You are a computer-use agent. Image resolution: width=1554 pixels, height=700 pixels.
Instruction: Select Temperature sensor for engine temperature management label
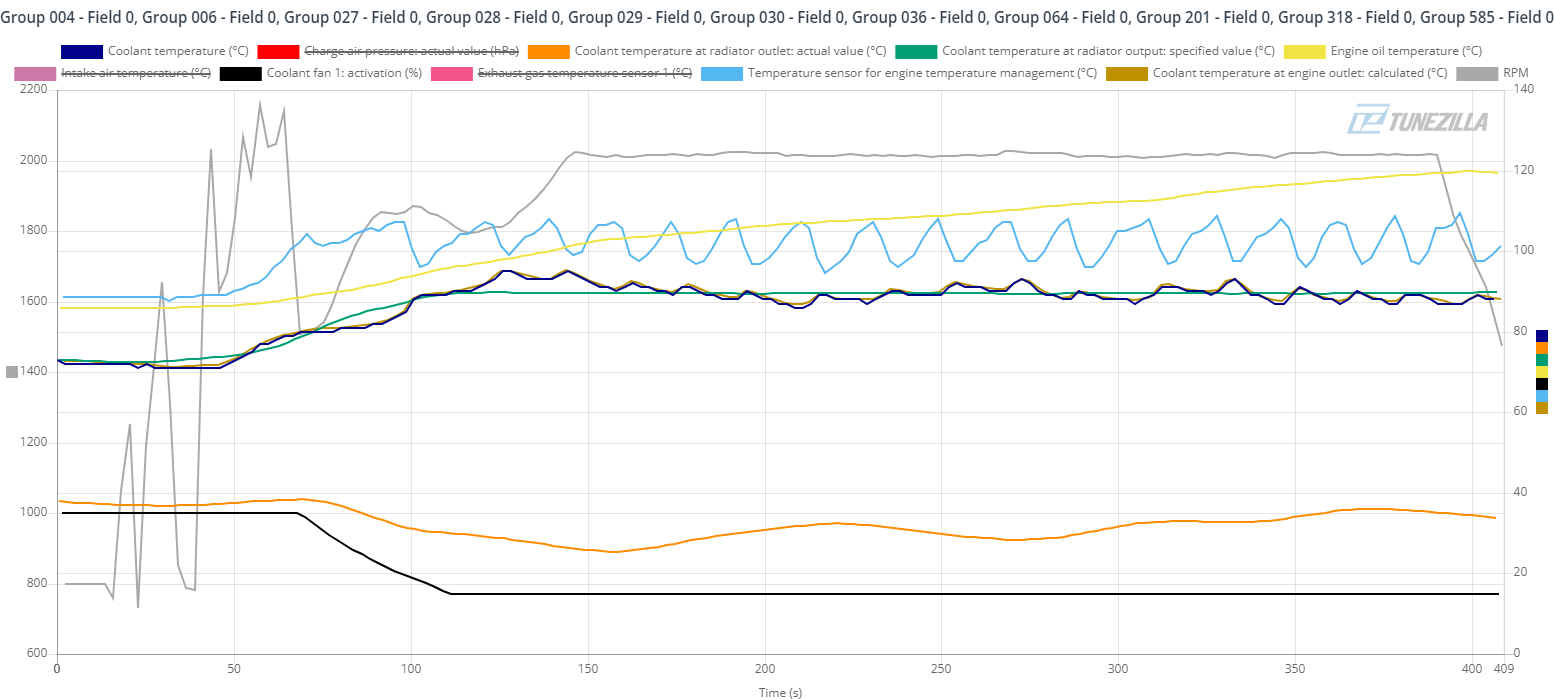921,73
